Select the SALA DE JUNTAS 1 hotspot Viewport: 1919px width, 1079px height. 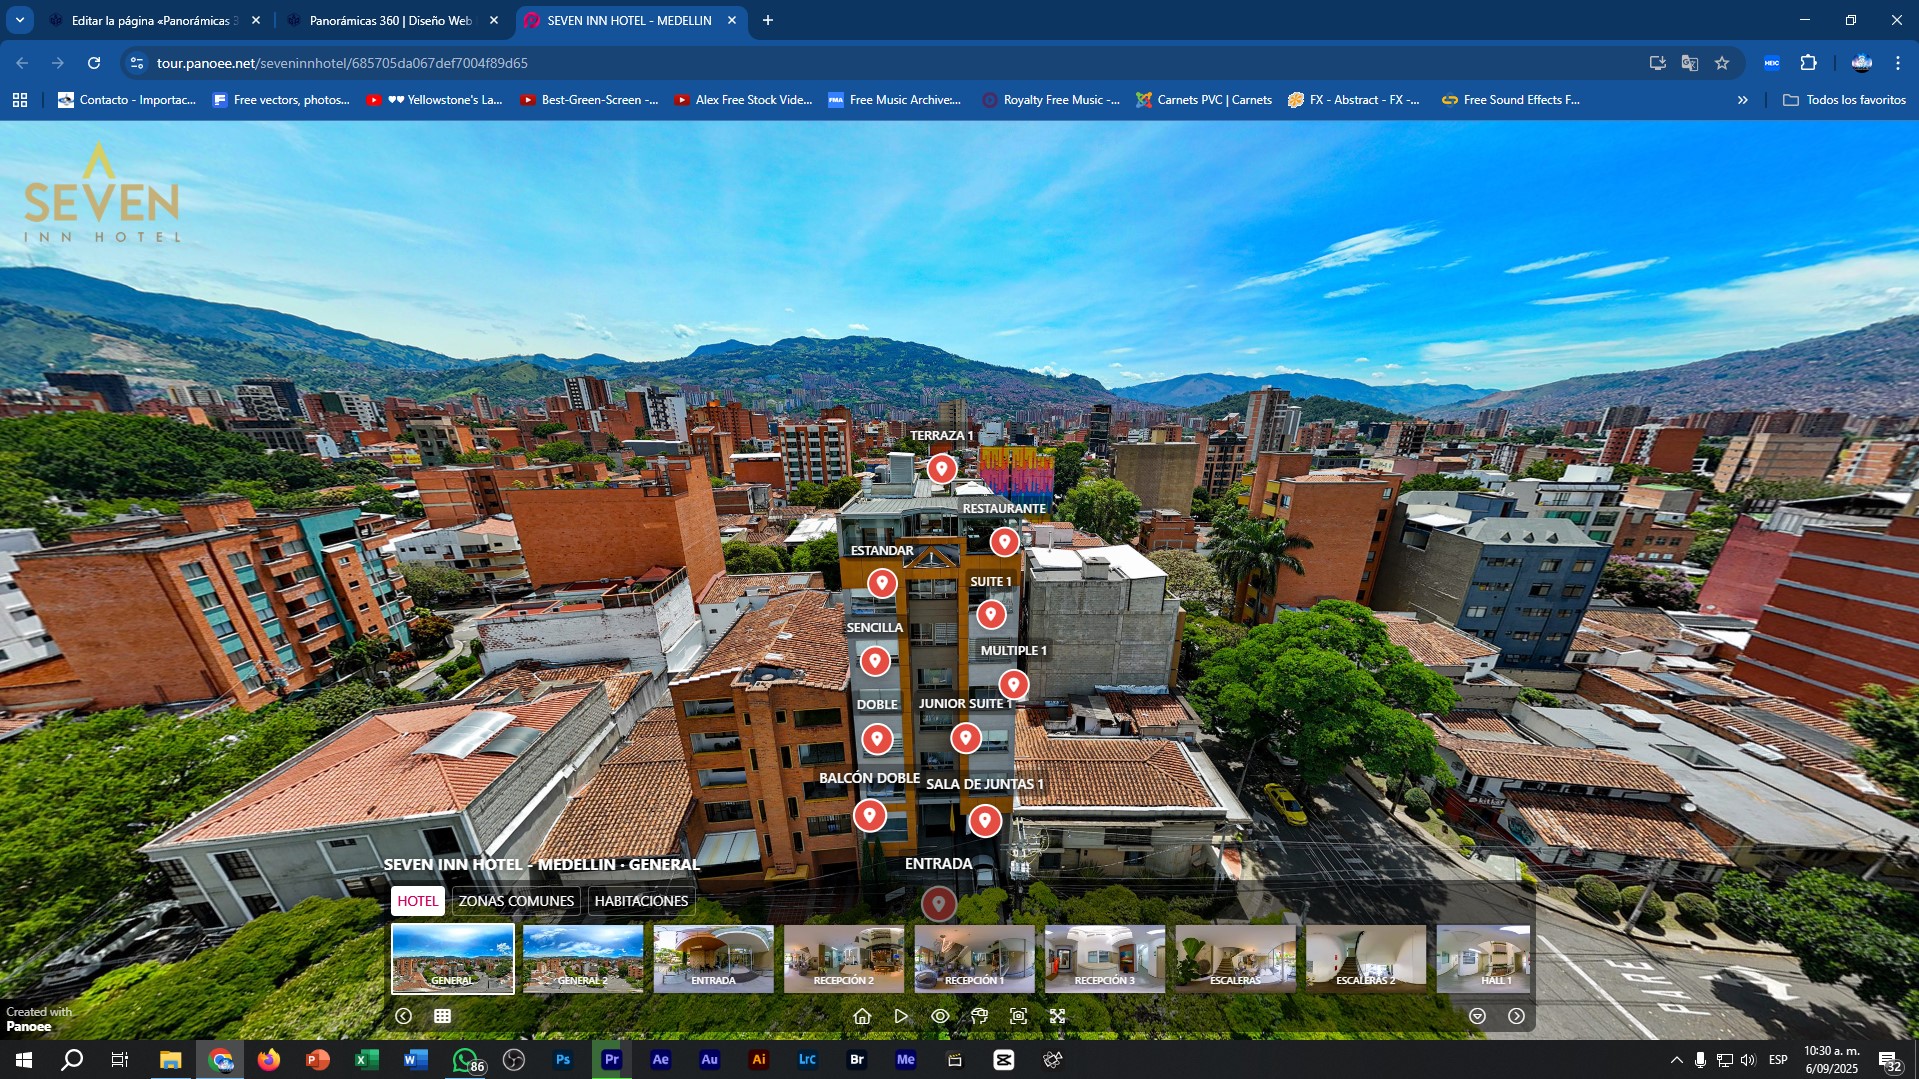pyautogui.click(x=984, y=821)
